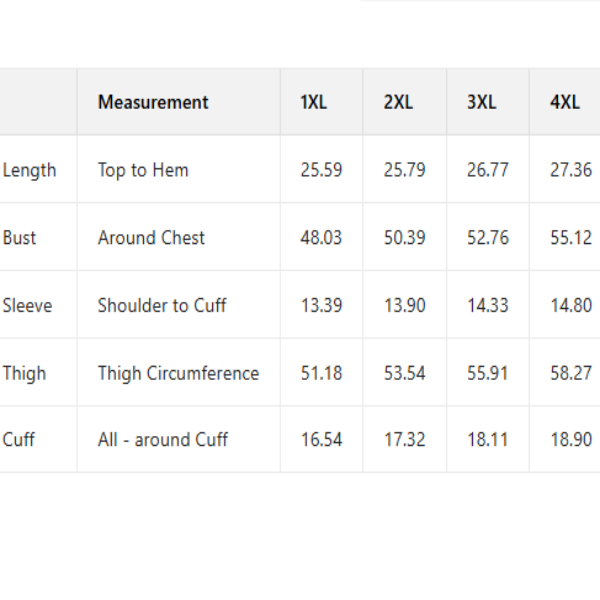Click the Top to Hem cell

pyautogui.click(x=143, y=170)
